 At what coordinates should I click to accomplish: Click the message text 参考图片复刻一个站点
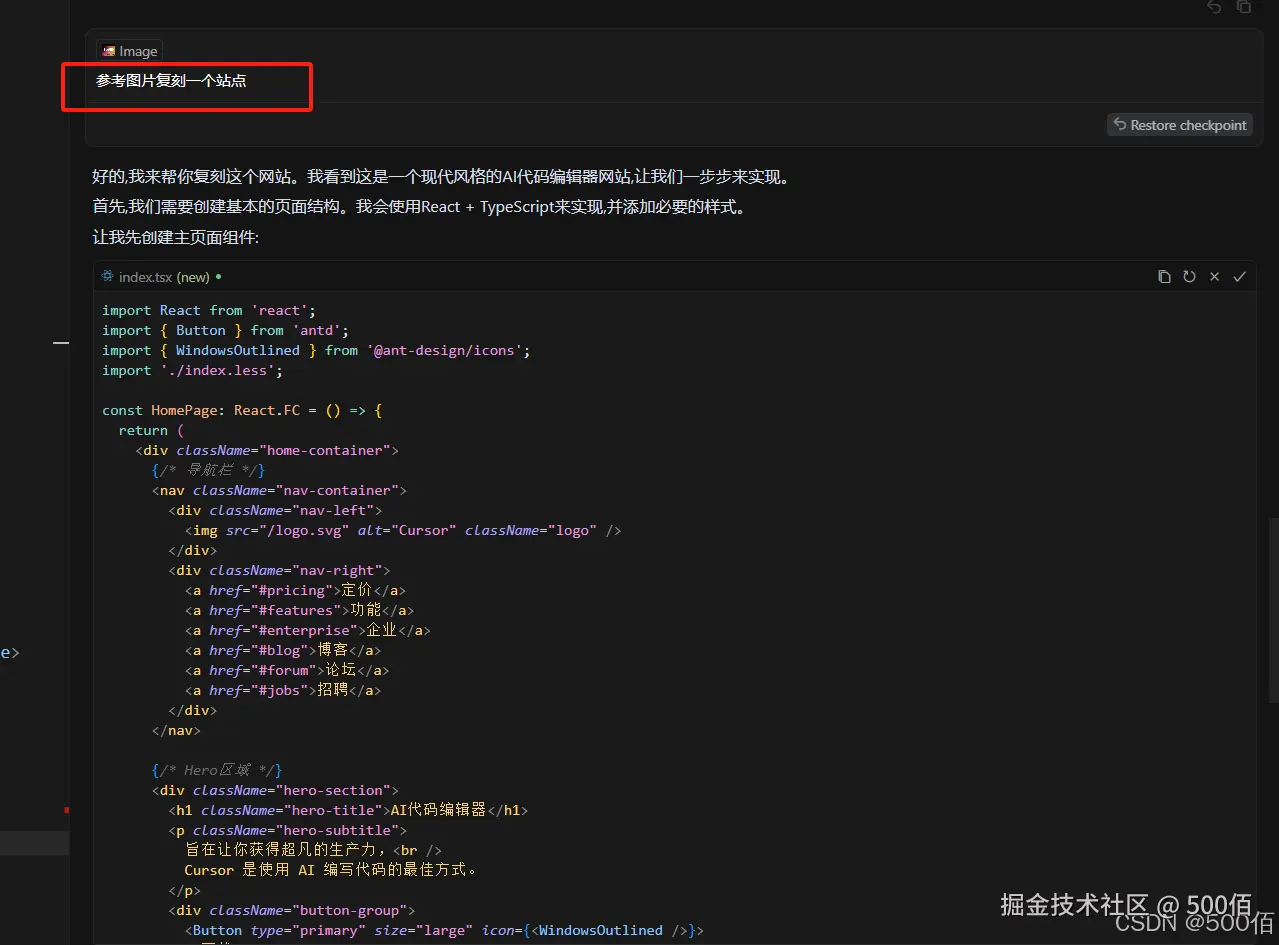pos(171,81)
